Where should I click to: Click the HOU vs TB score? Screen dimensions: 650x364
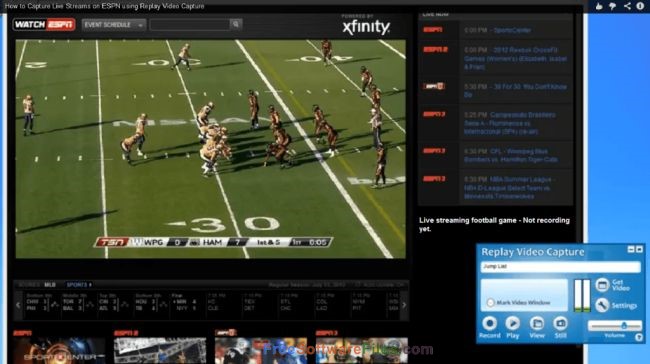146,305
